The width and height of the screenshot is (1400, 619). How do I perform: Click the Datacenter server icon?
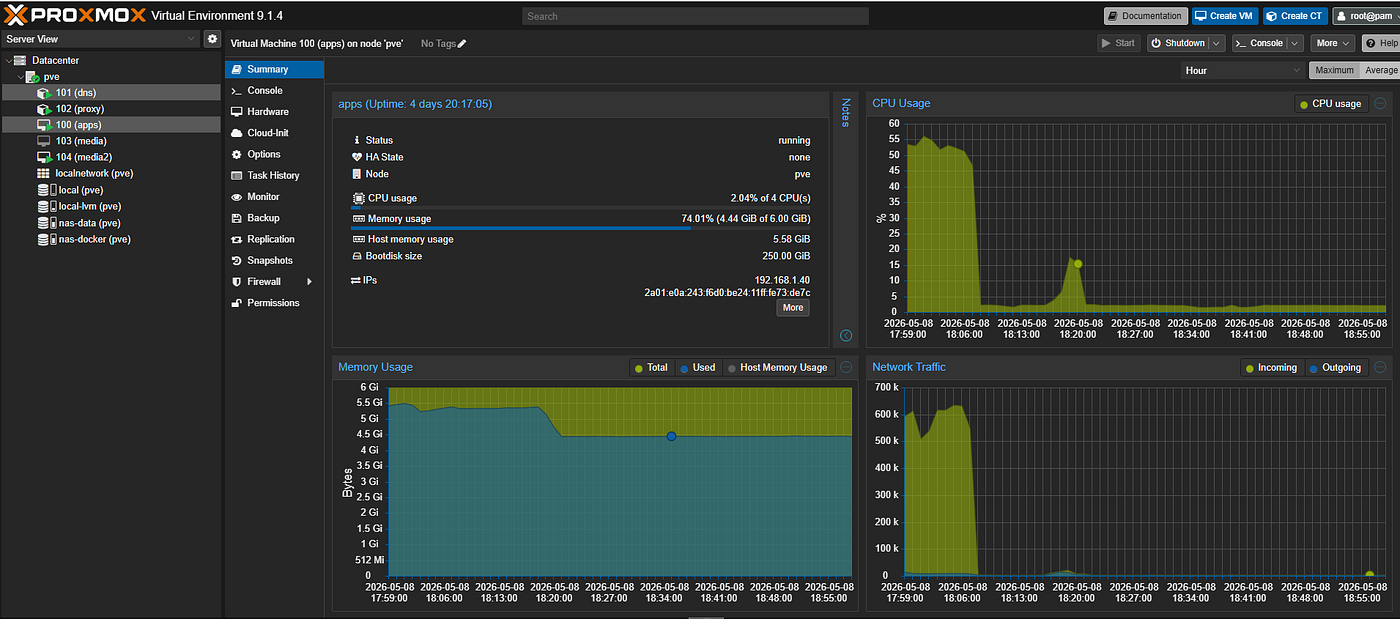click(x=20, y=60)
